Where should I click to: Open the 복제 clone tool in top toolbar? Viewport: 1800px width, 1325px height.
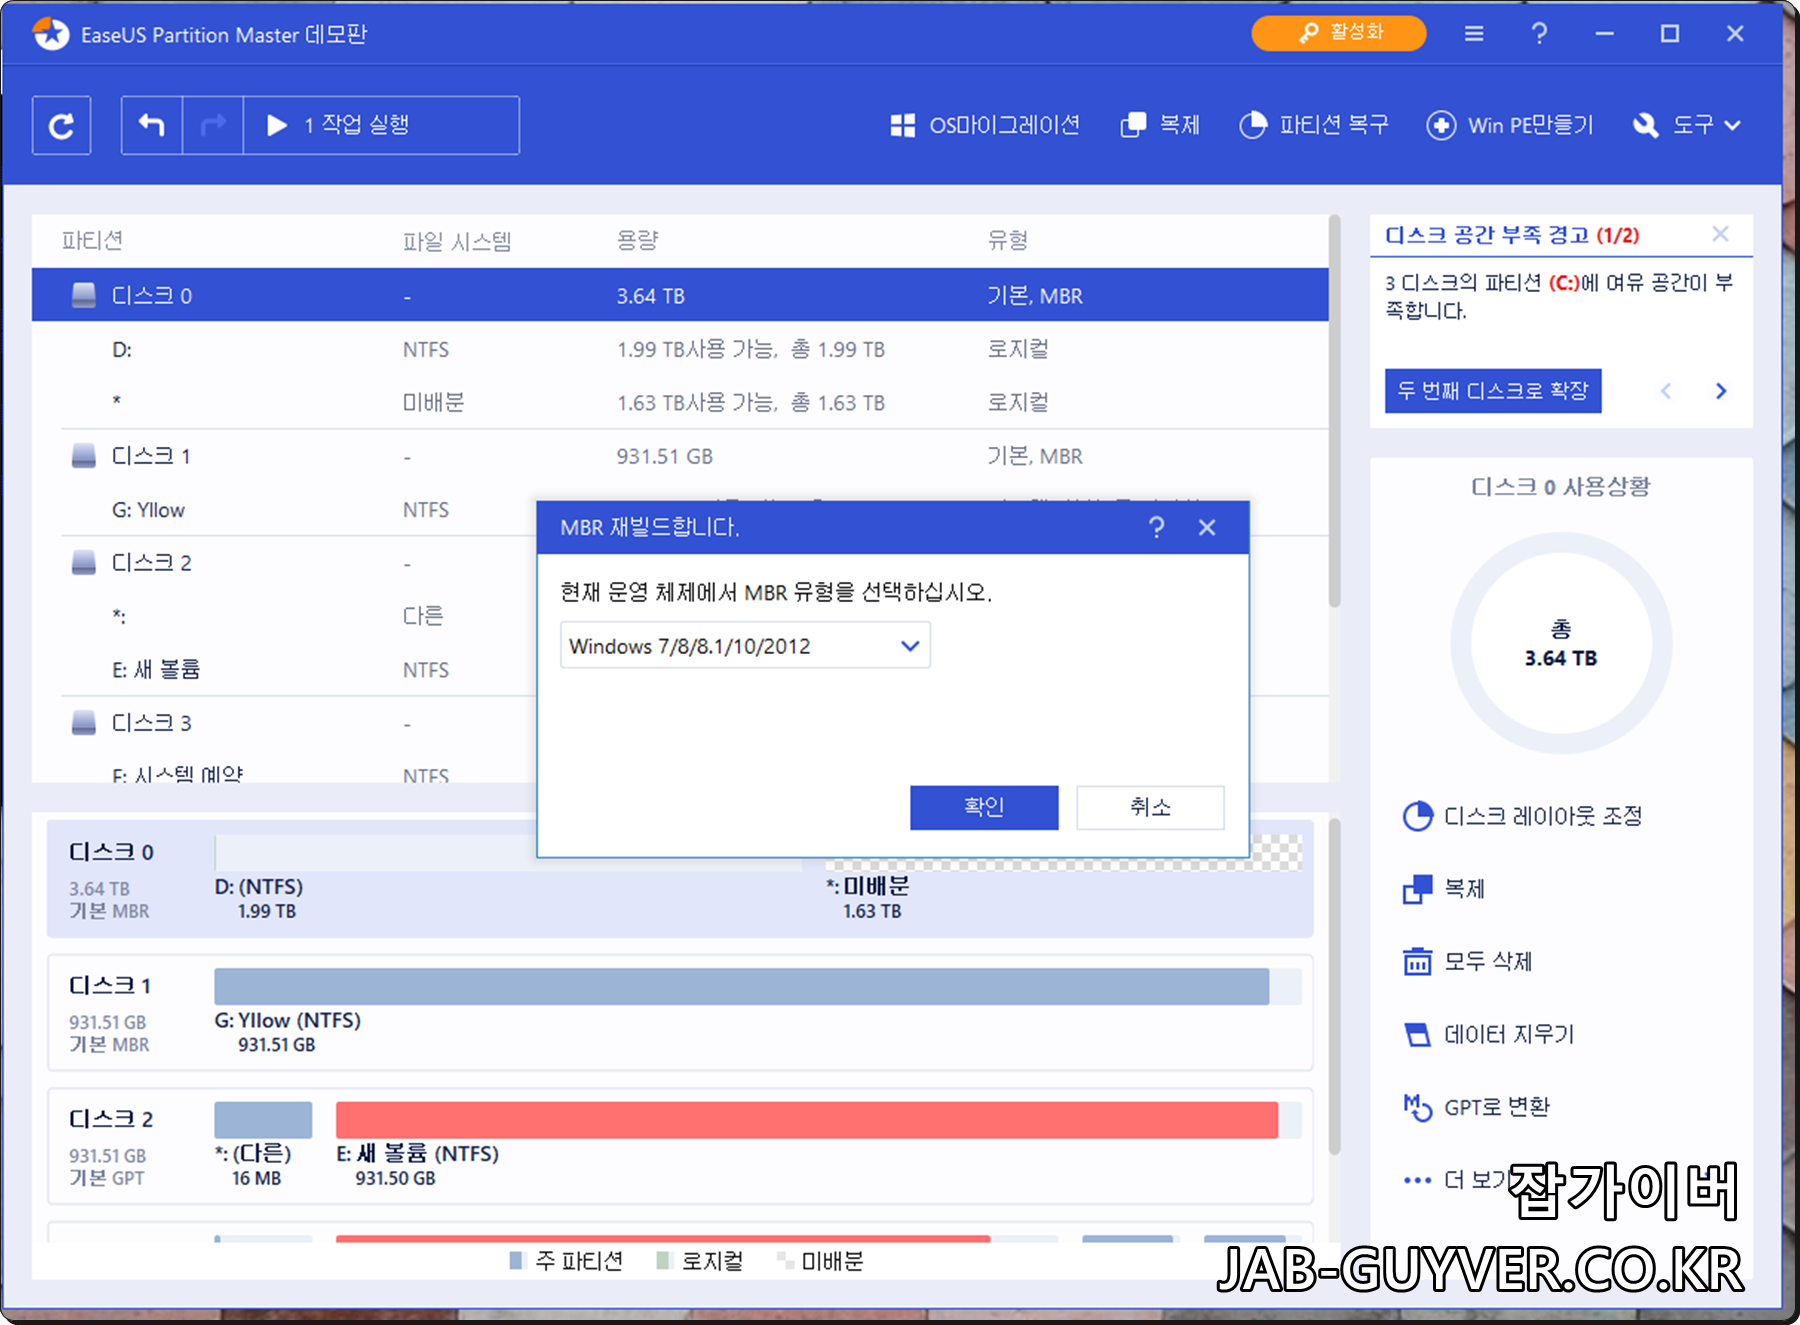coord(1160,125)
